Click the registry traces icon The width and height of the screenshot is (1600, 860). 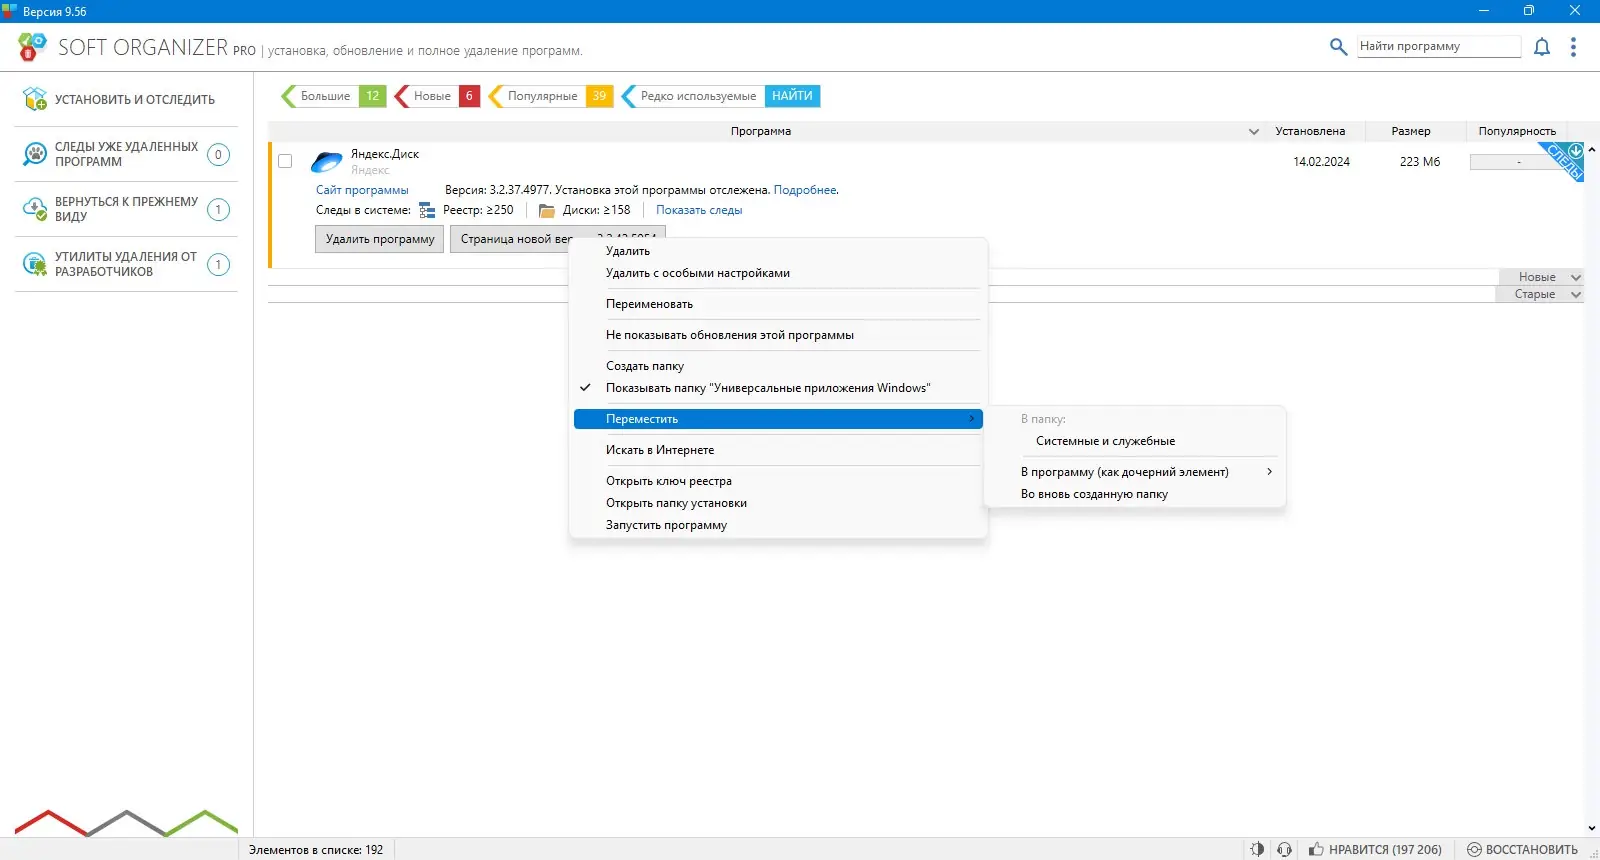click(427, 210)
